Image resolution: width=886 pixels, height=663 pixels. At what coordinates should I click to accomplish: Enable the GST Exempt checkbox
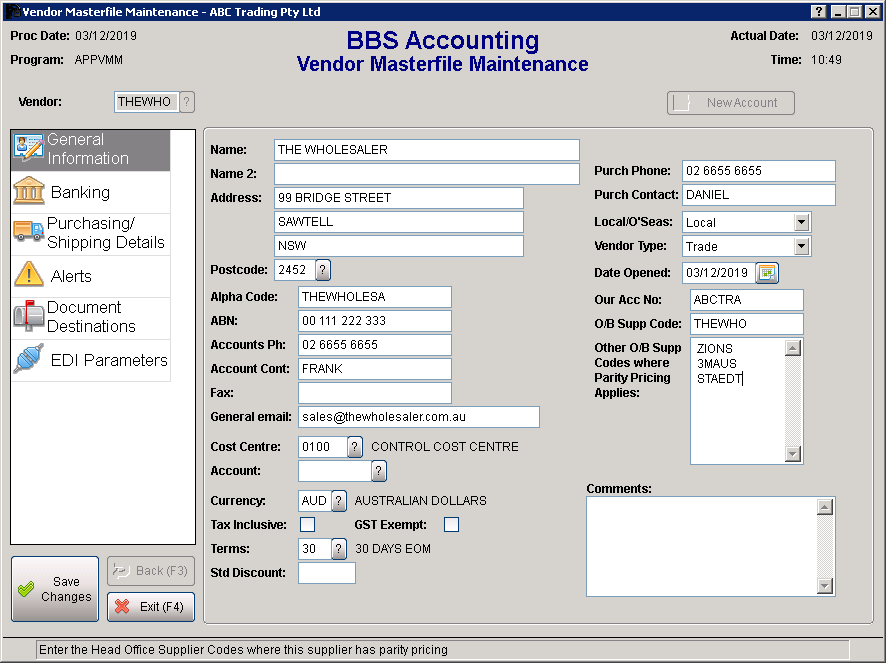[452, 525]
